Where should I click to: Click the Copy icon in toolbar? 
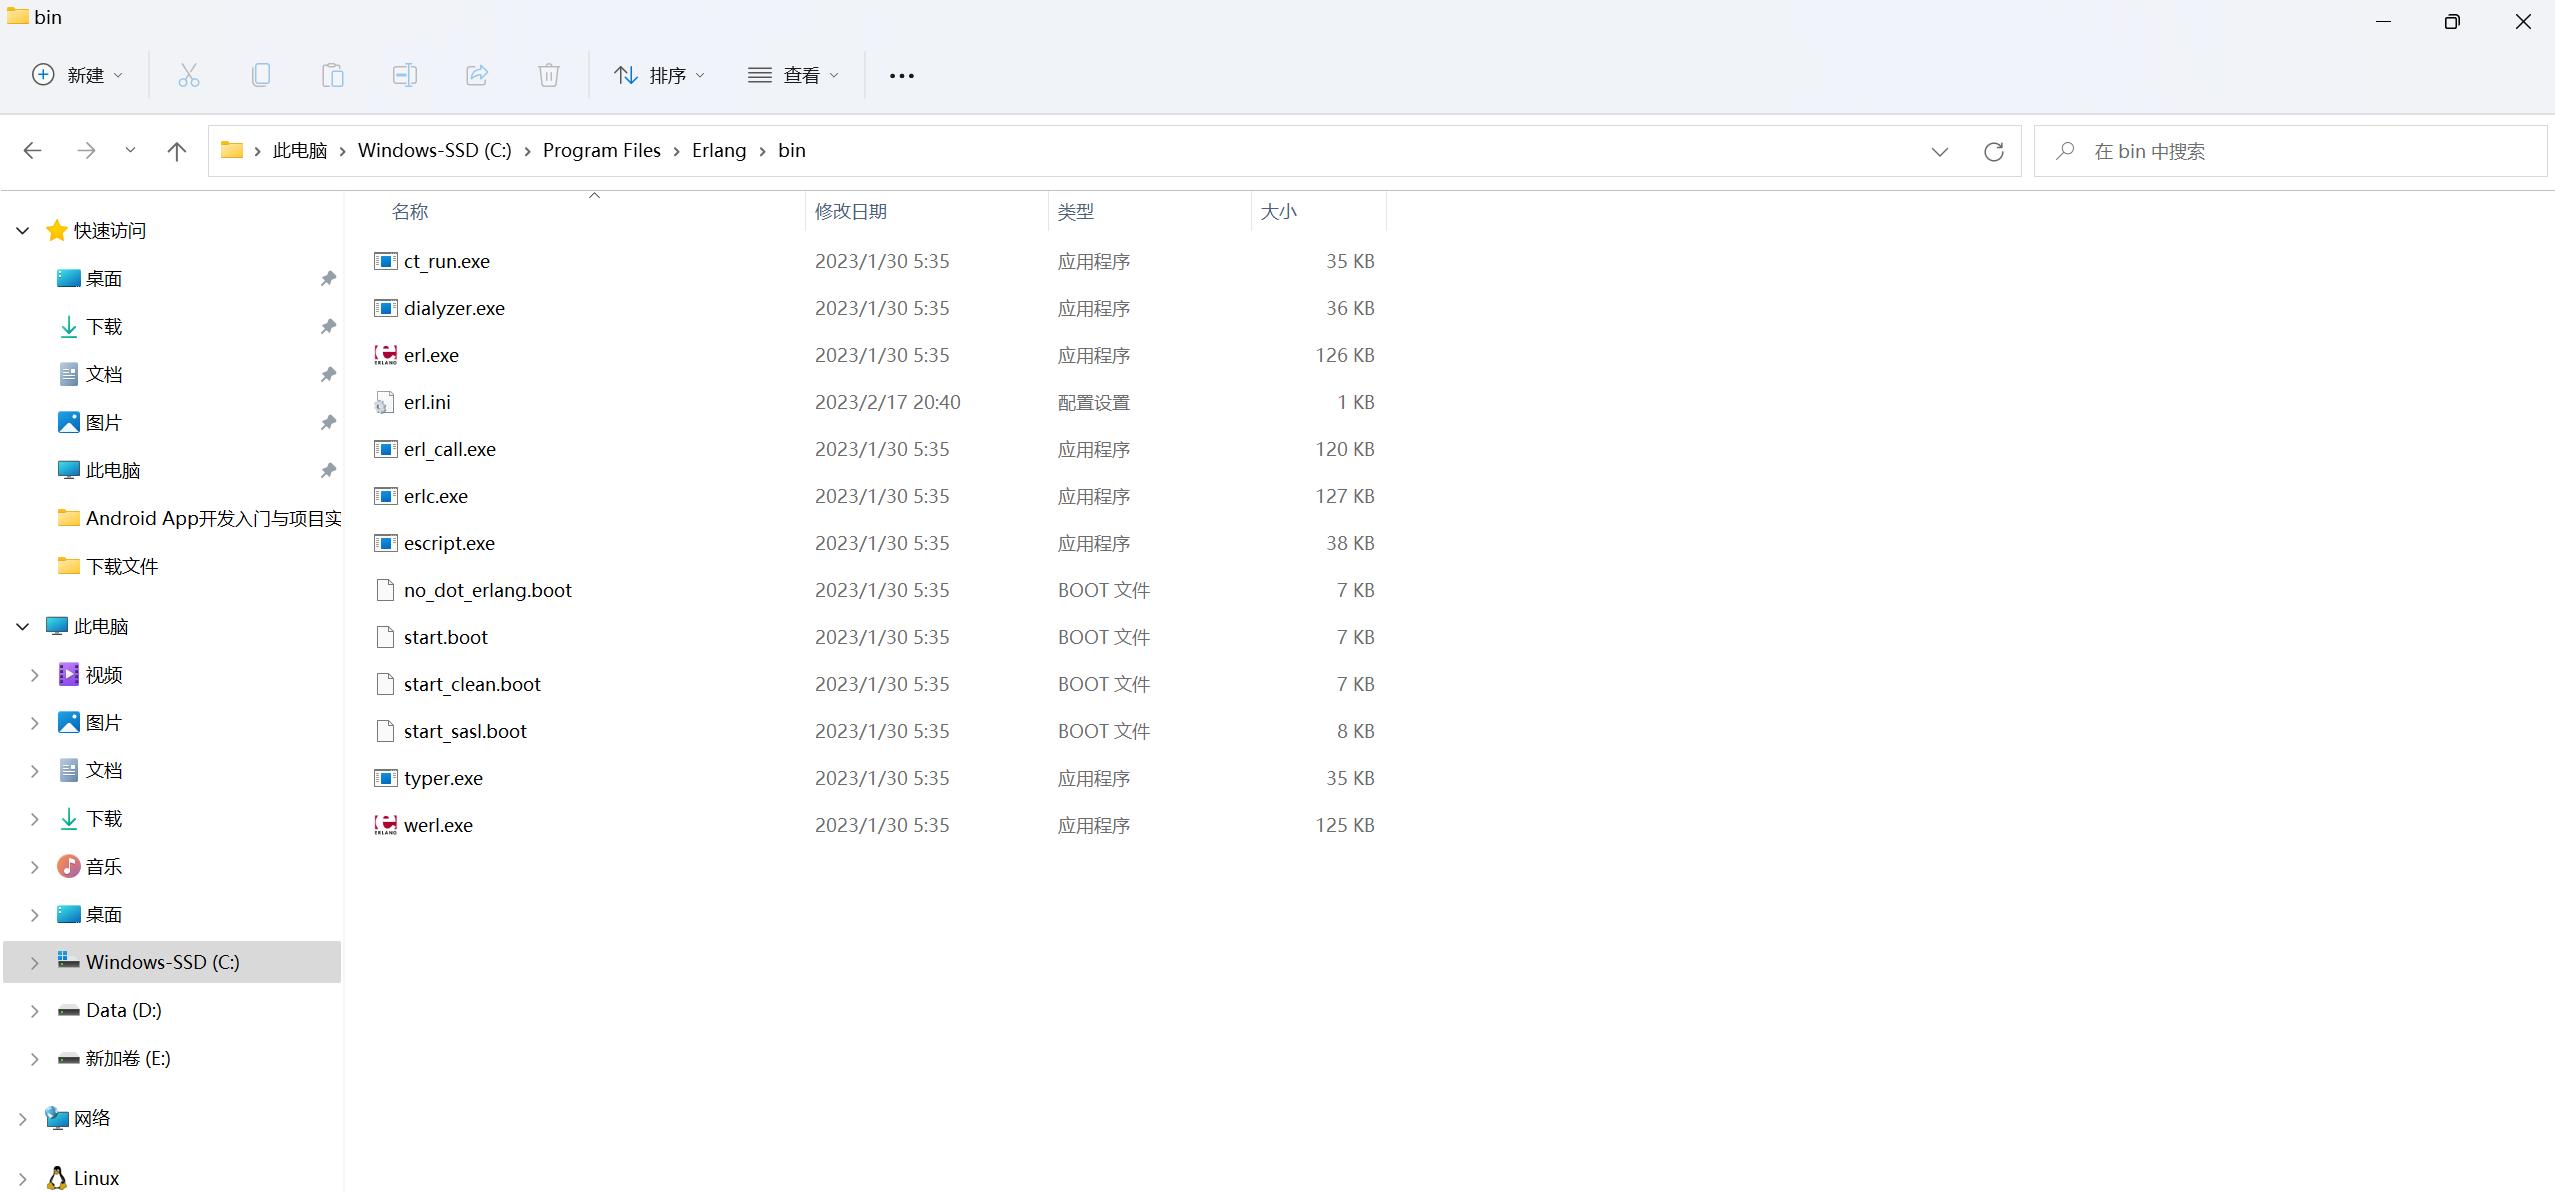(261, 75)
